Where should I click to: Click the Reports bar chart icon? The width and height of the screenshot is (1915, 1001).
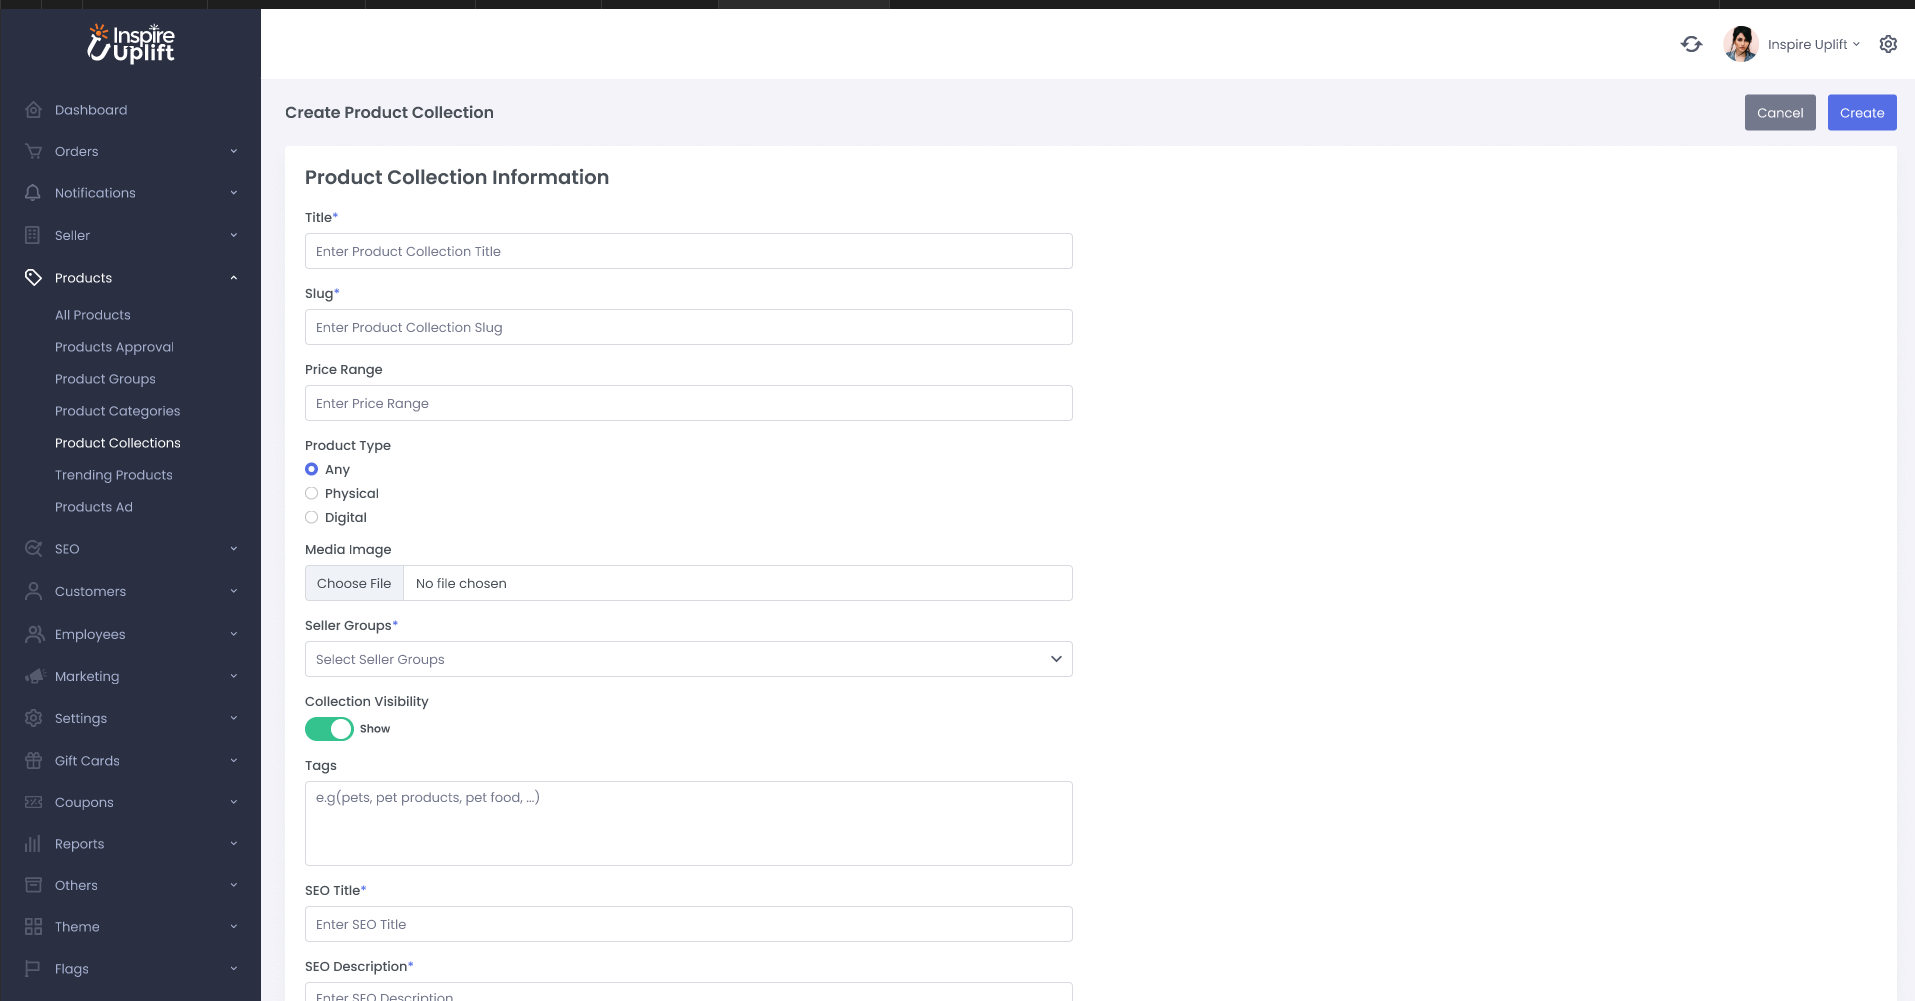[33, 844]
